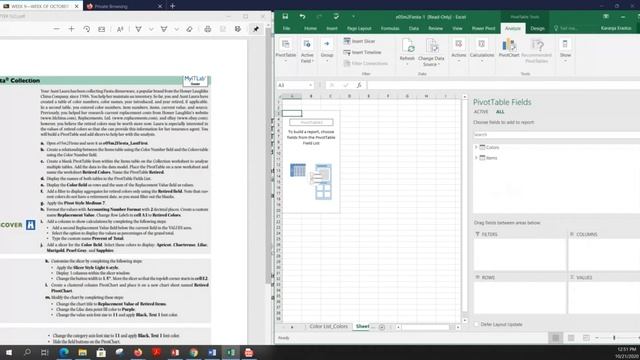Open a new browser tab with plus
The height and width of the screenshot is (360, 640).
173,6
